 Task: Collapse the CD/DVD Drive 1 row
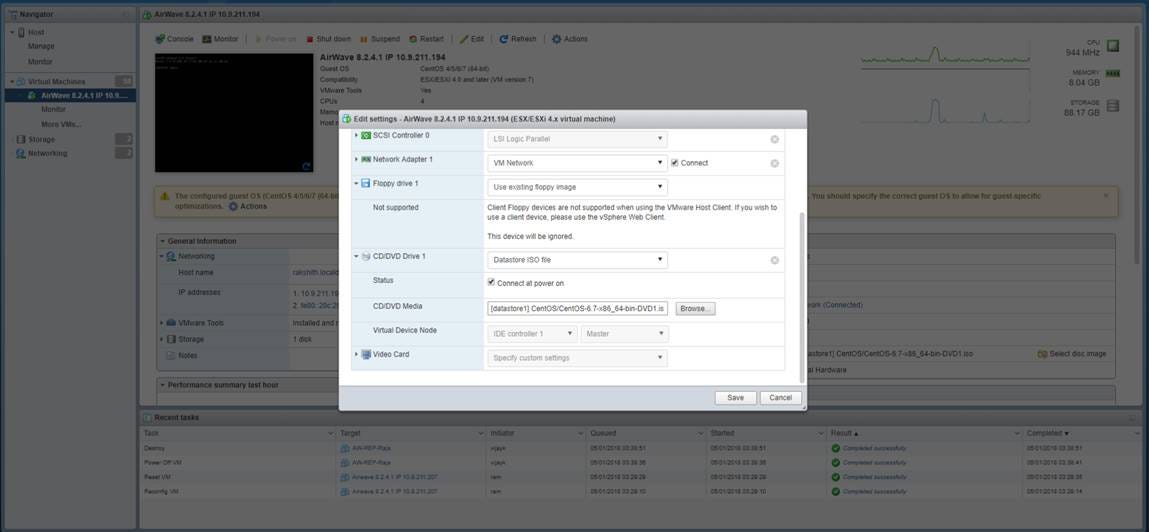(x=357, y=256)
